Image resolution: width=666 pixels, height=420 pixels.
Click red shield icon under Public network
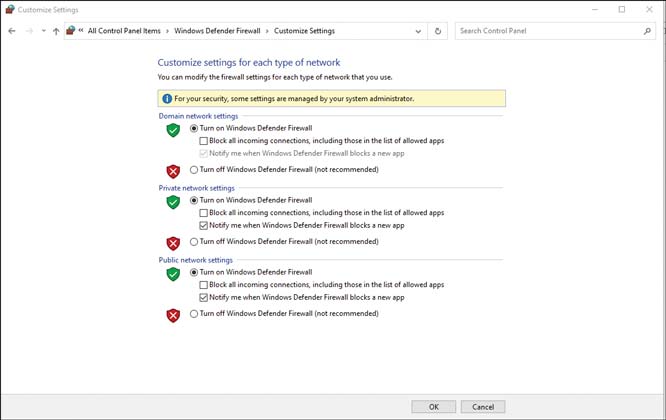point(173,315)
